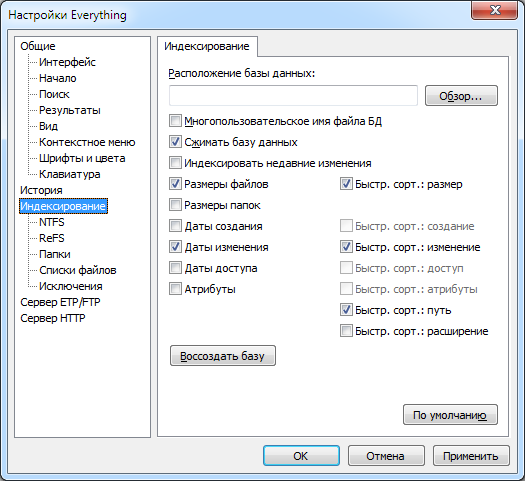Screen dimensions: 525x481
Task: Uncheck Сжимать базу данных
Action: click(x=175, y=142)
